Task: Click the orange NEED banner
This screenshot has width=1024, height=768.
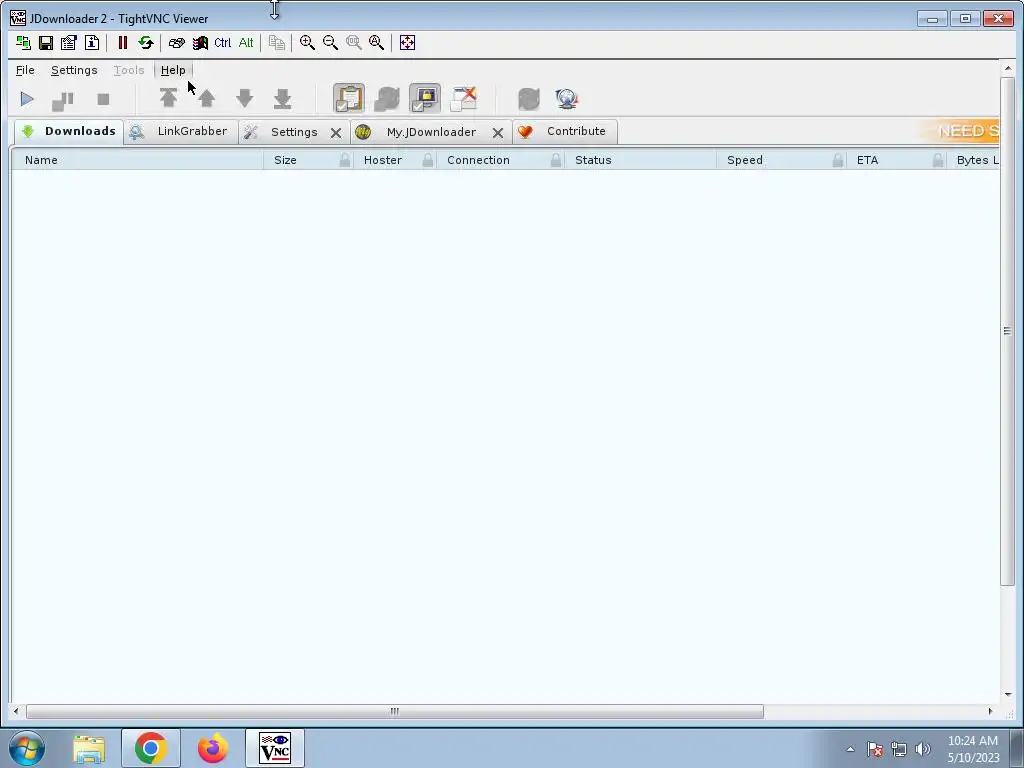Action: (961, 131)
